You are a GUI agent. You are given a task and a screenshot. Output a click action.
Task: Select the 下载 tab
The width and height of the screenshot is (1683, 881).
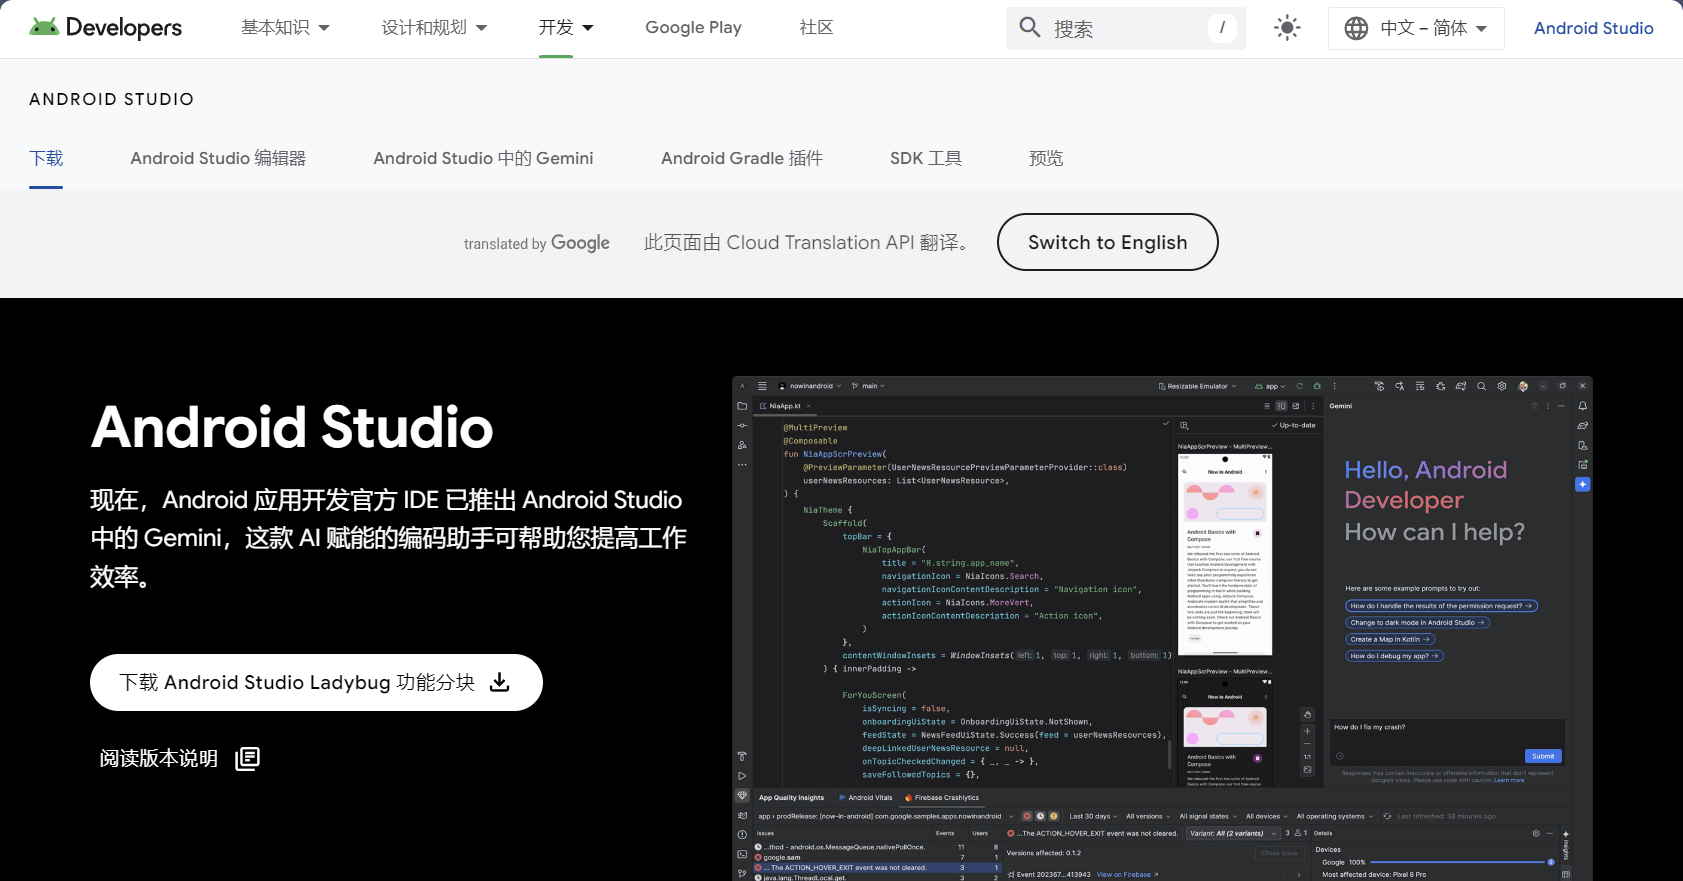coord(46,158)
